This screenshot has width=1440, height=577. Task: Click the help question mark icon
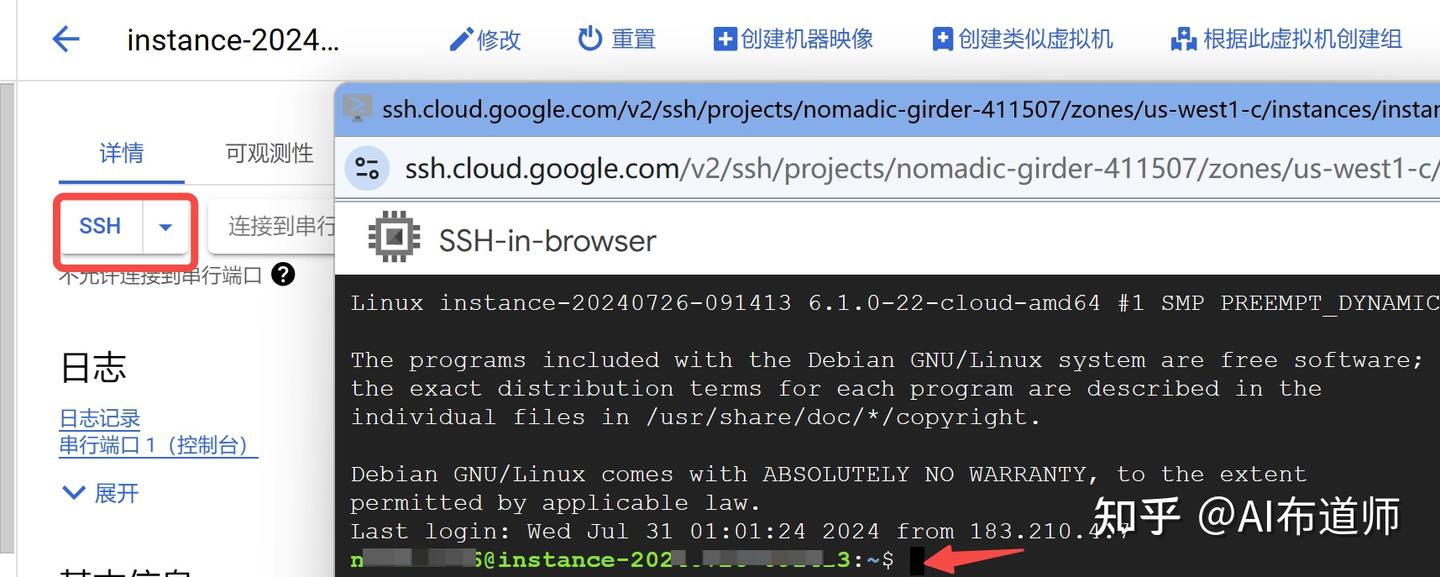[283, 274]
